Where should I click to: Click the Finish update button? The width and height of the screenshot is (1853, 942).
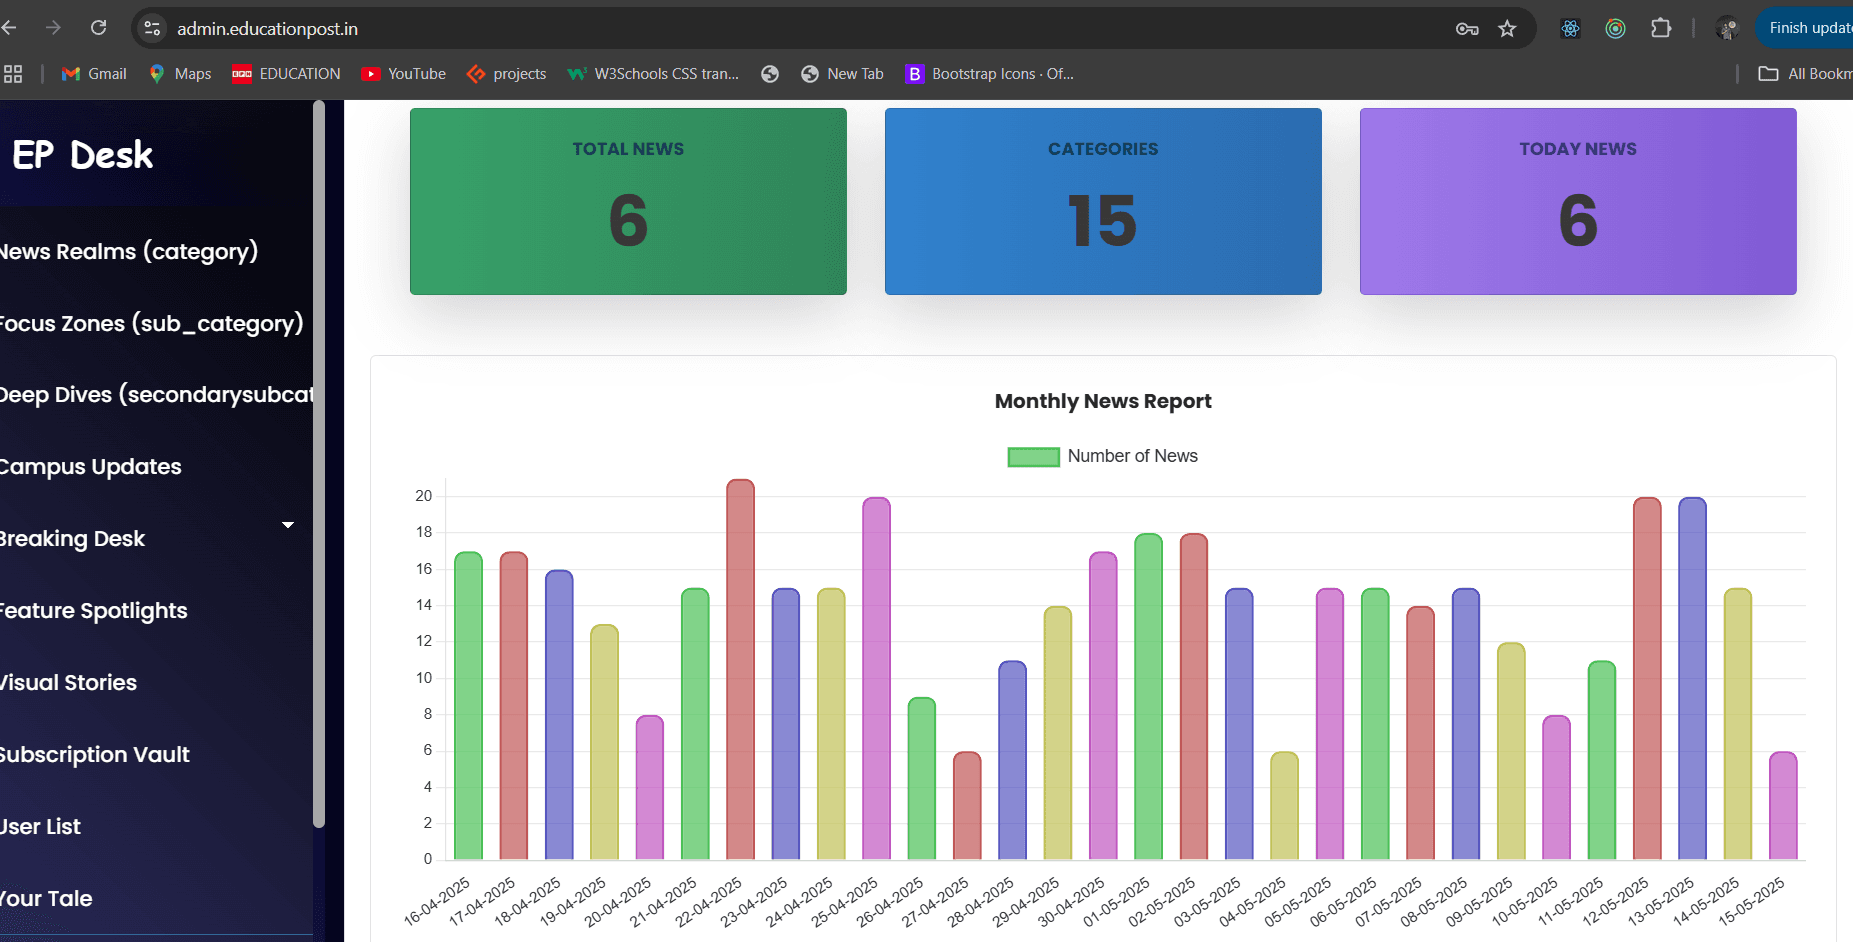pos(1810,27)
